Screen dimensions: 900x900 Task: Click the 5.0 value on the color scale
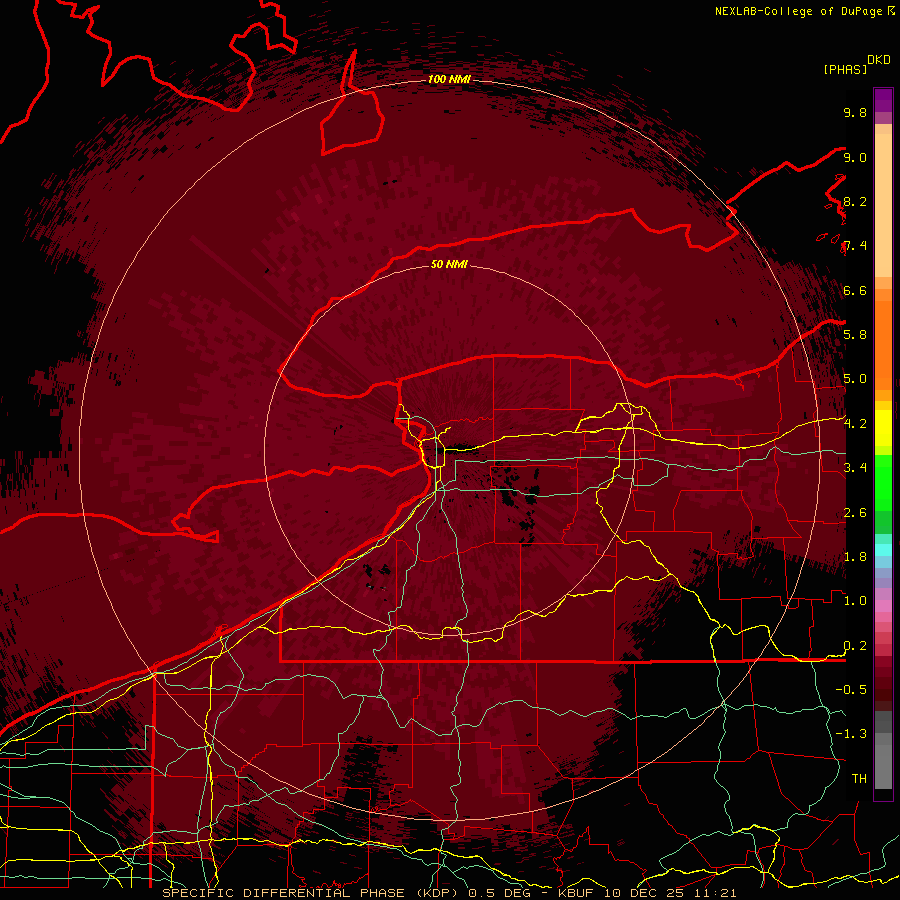pyautogui.click(x=855, y=379)
